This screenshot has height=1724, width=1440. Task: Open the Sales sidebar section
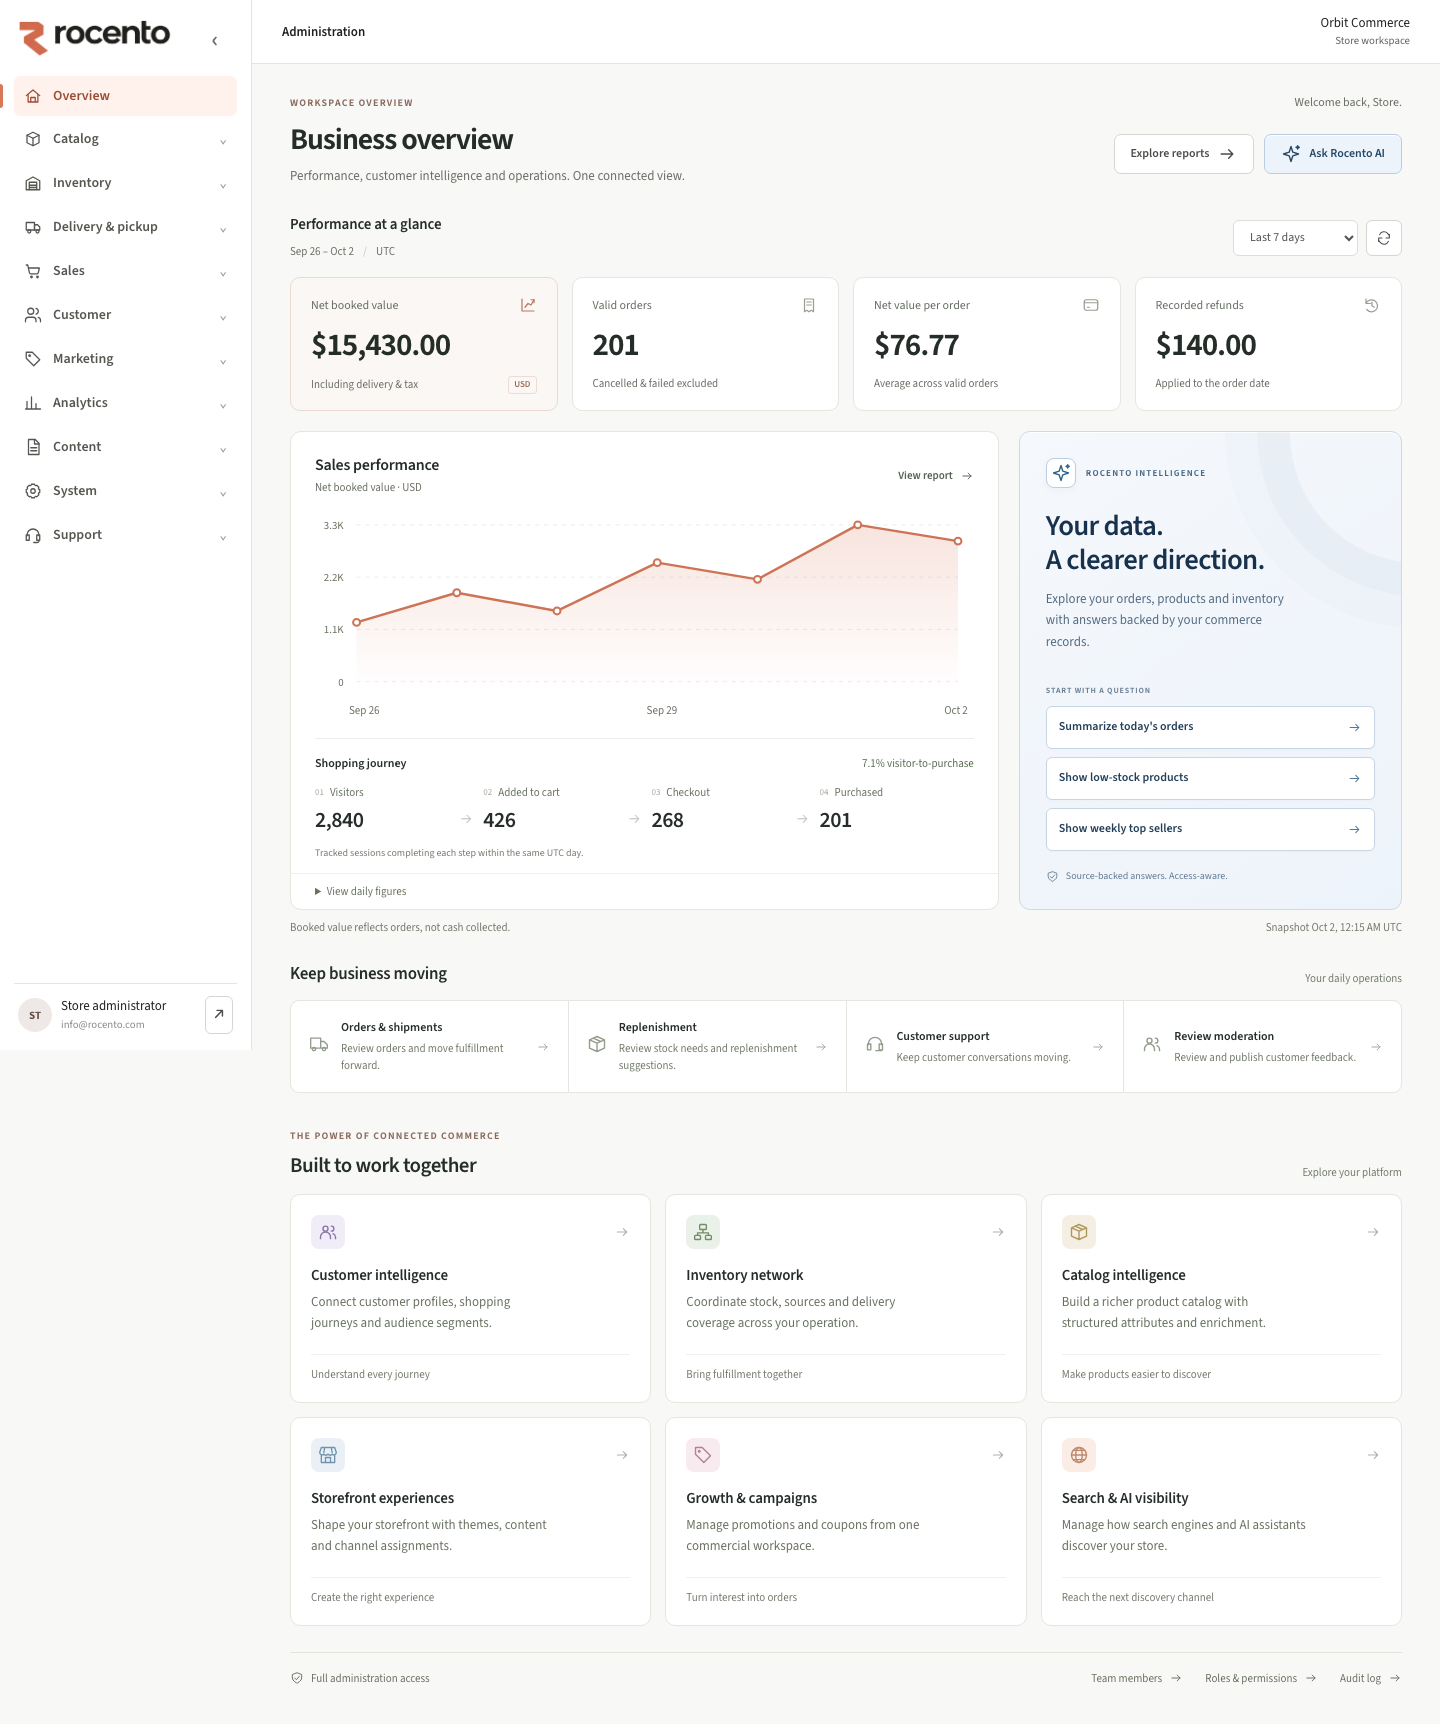coord(125,271)
